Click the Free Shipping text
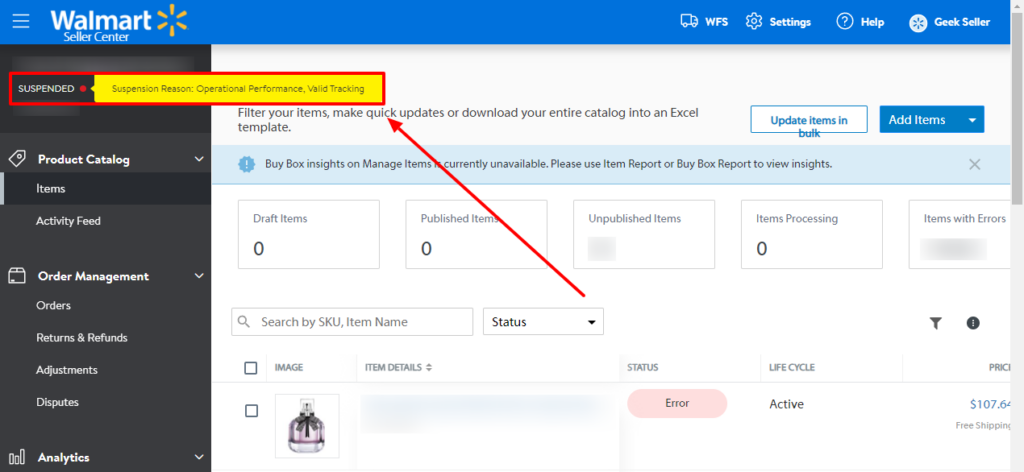 tap(983, 426)
